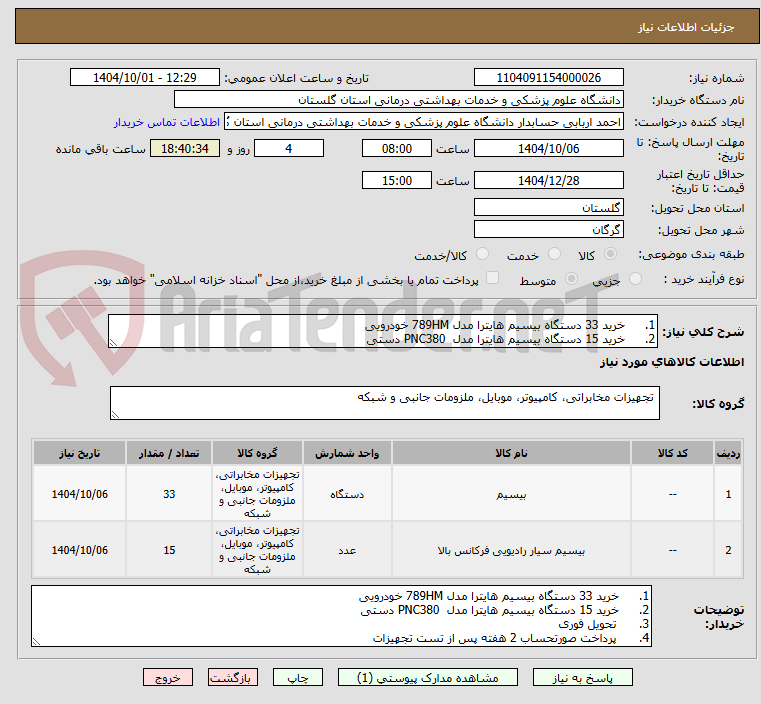The height and width of the screenshot is (704, 761).
Task: Click need date 1404/10/06 in row 1
Action: (80, 494)
